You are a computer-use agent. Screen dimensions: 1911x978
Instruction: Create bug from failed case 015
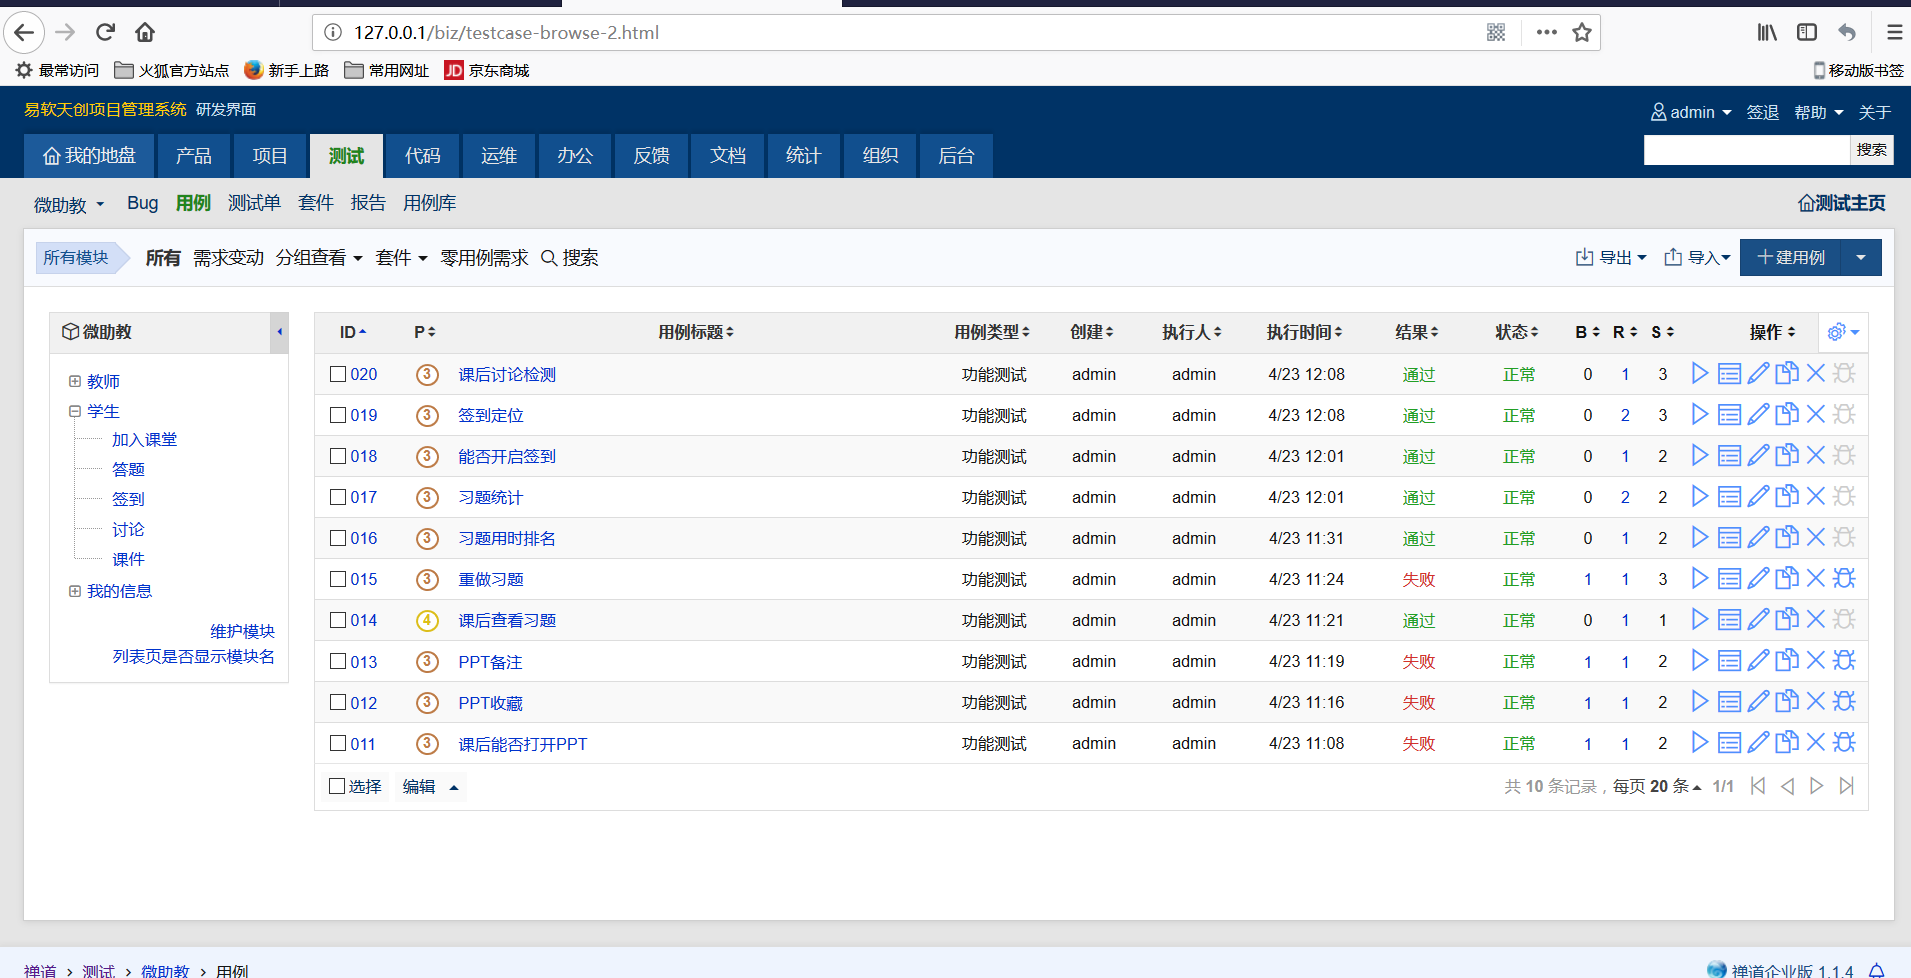[x=1845, y=579]
